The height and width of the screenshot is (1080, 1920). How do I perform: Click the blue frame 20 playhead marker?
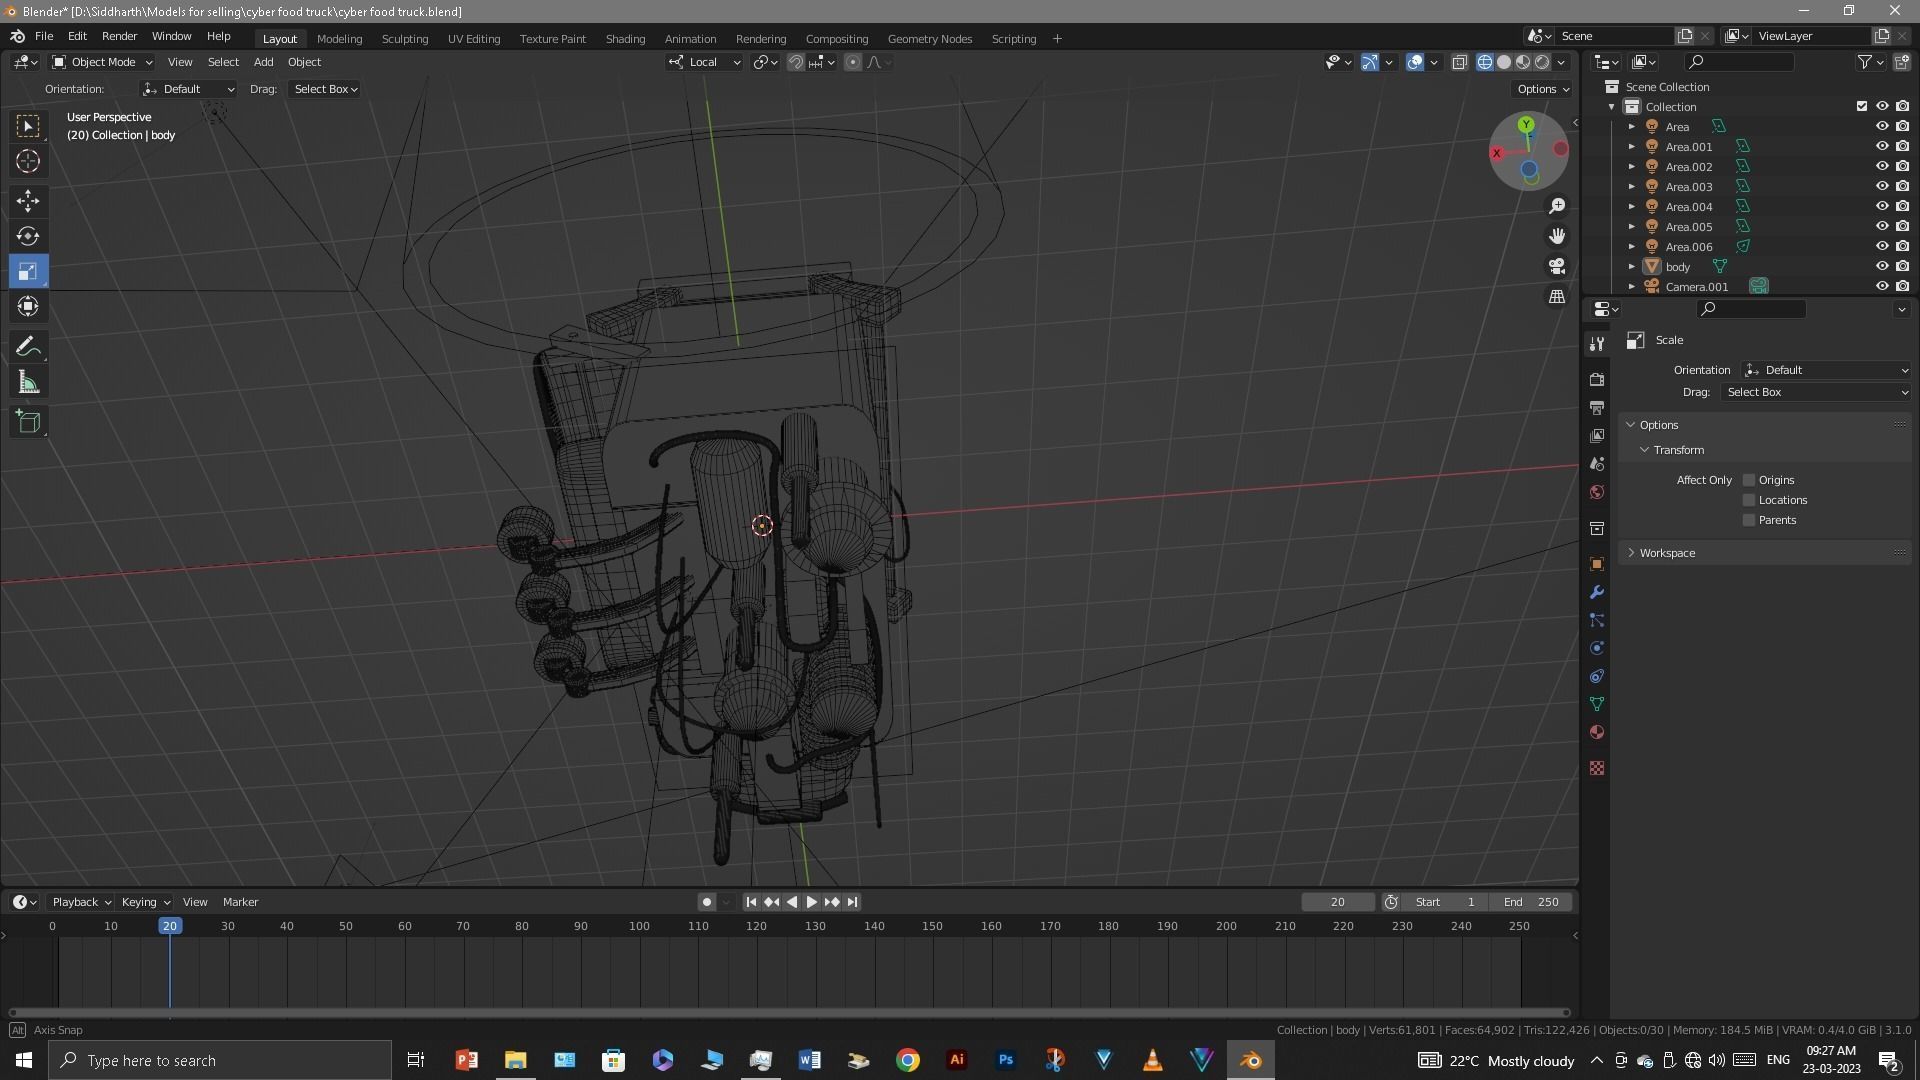click(x=170, y=926)
